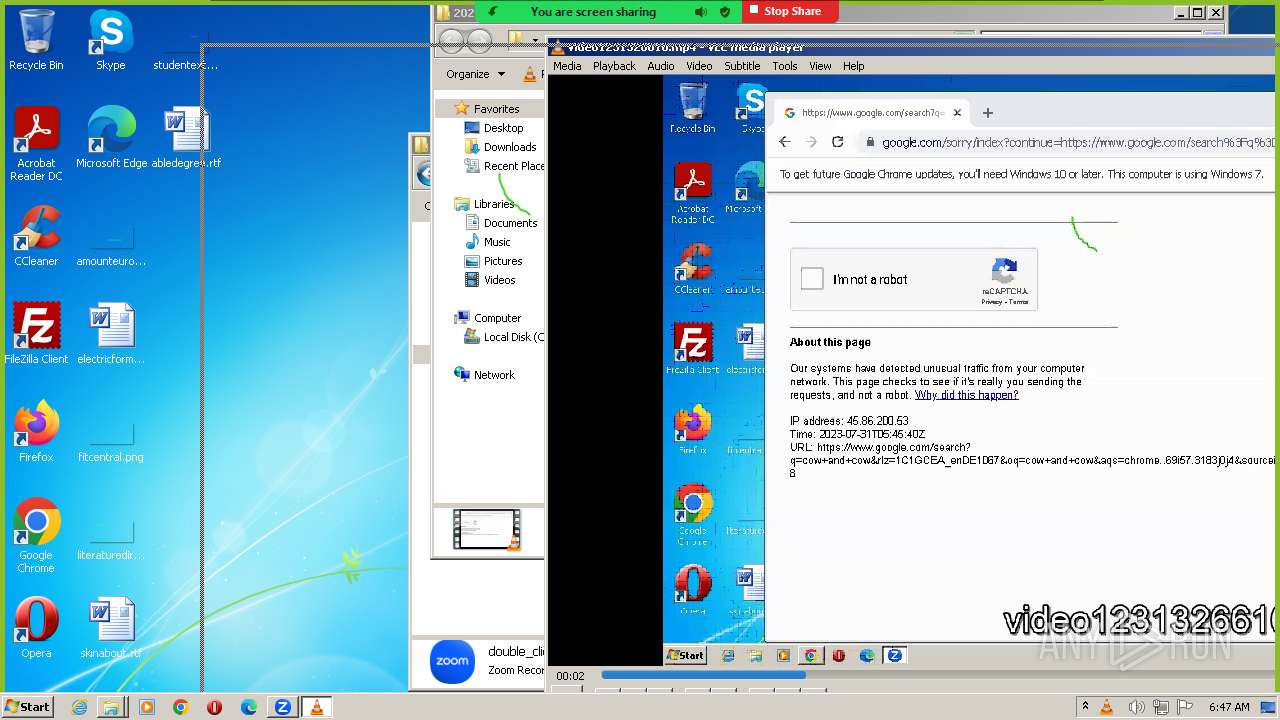This screenshot has height=720, width=1280.
Task: Launch Skype from the desktop
Action: click(110, 40)
